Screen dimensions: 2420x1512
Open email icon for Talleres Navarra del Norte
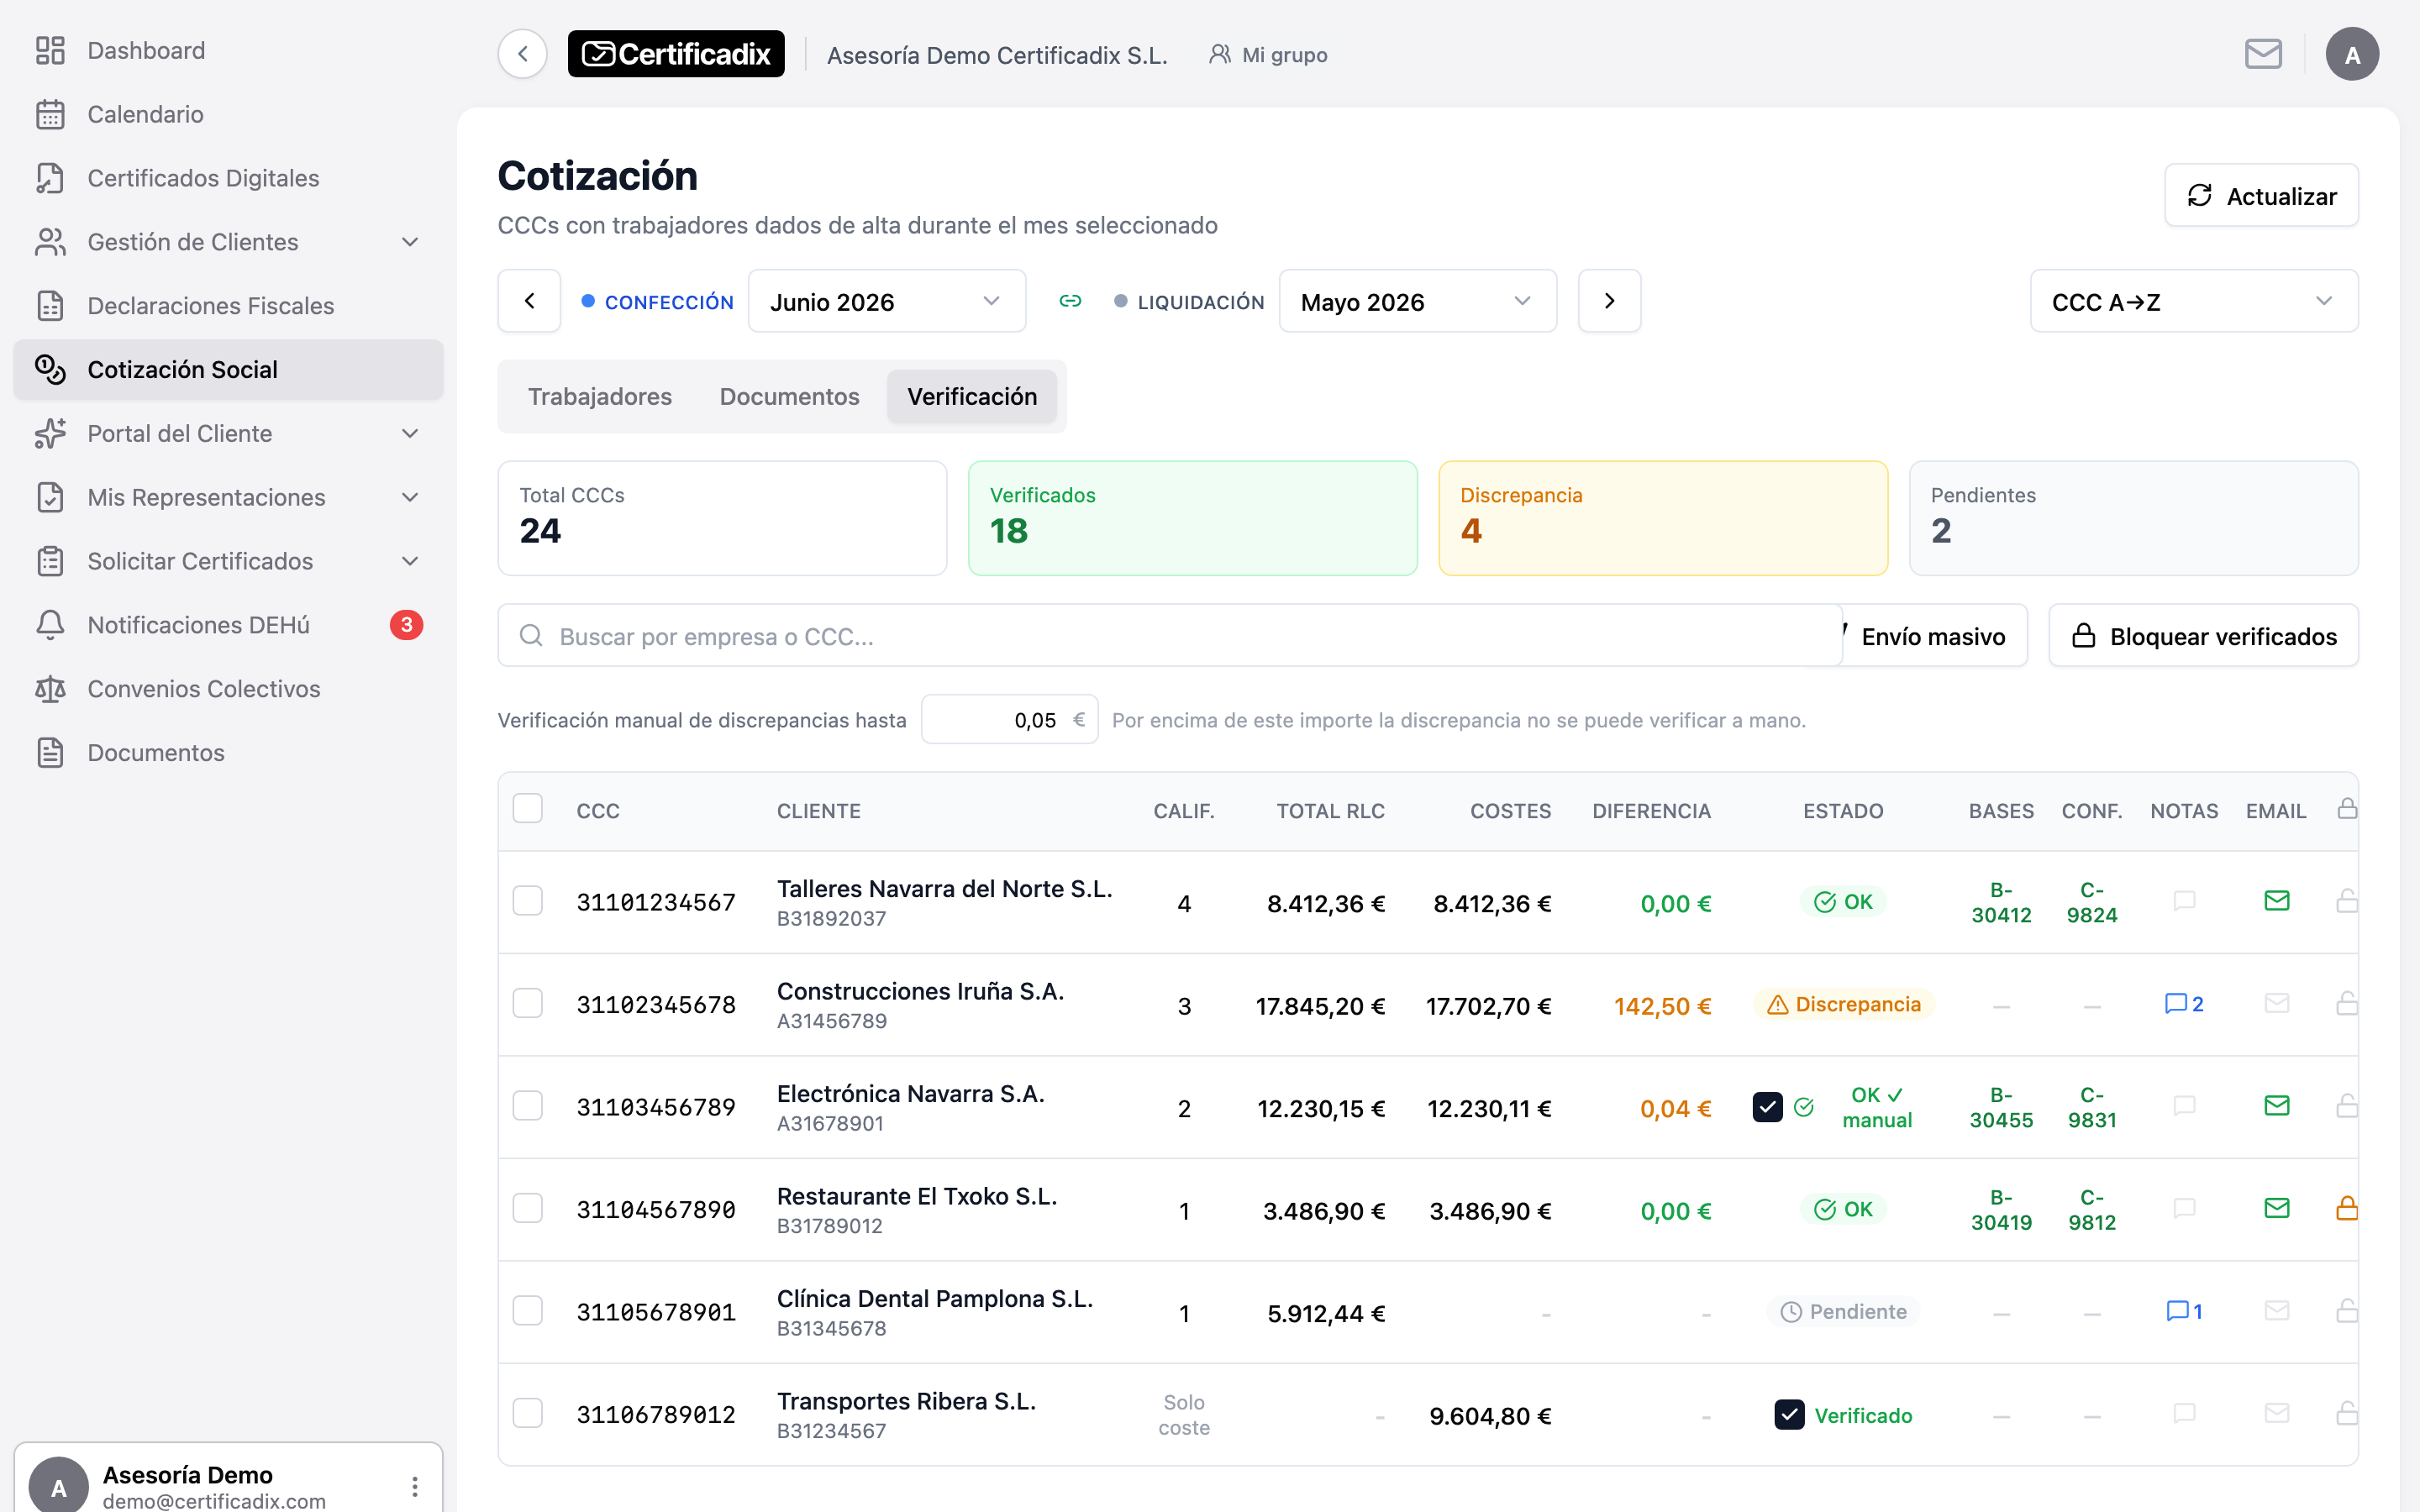[2277, 901]
